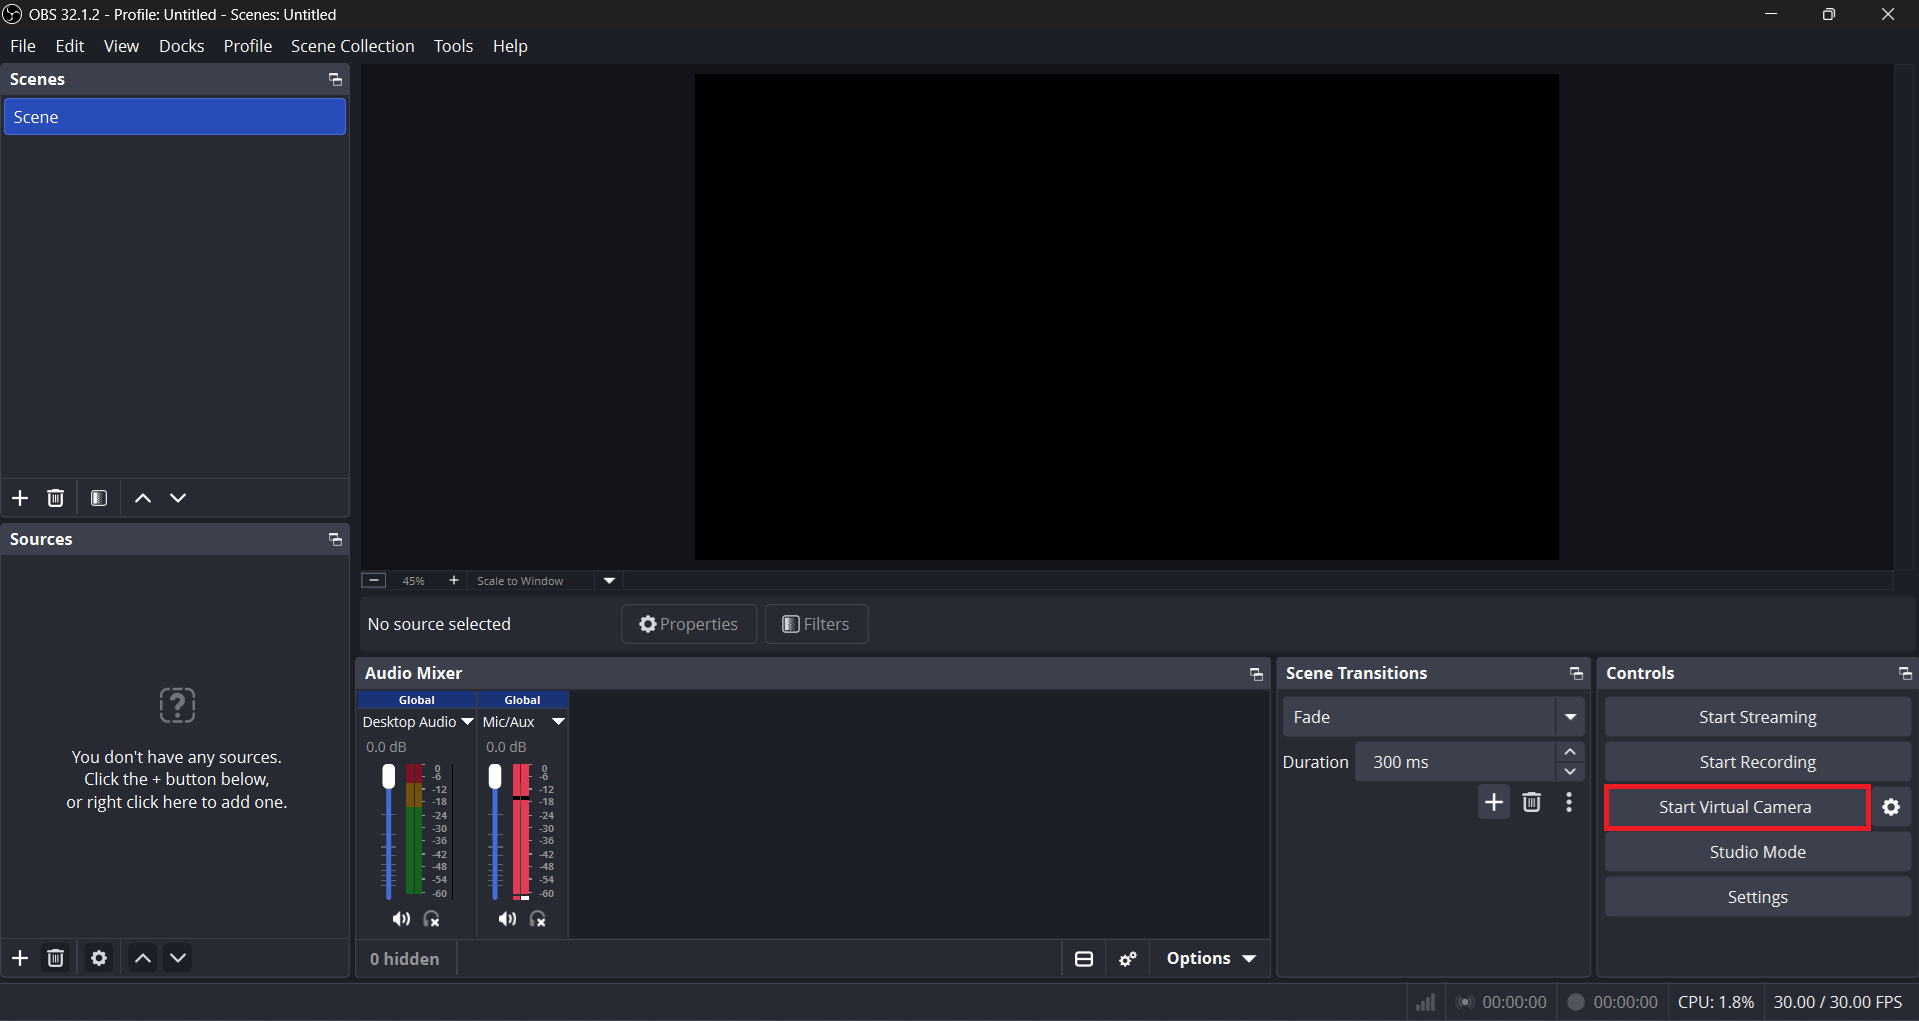This screenshot has height=1021, width=1919.
Task: Click the CPU: 1.8% status text
Action: coord(1716,1002)
